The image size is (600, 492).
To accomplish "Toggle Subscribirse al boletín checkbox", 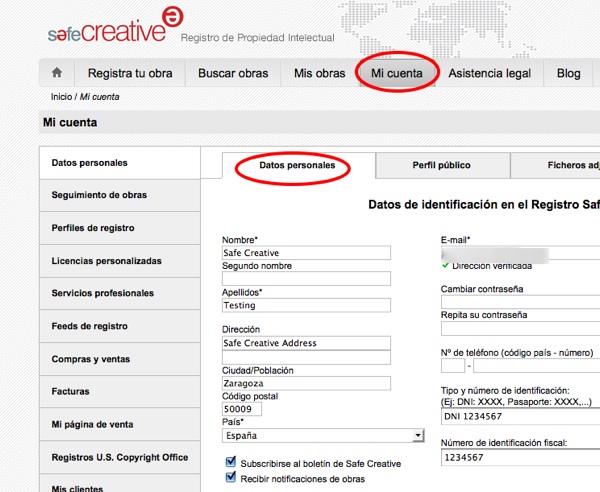I will (x=232, y=463).
